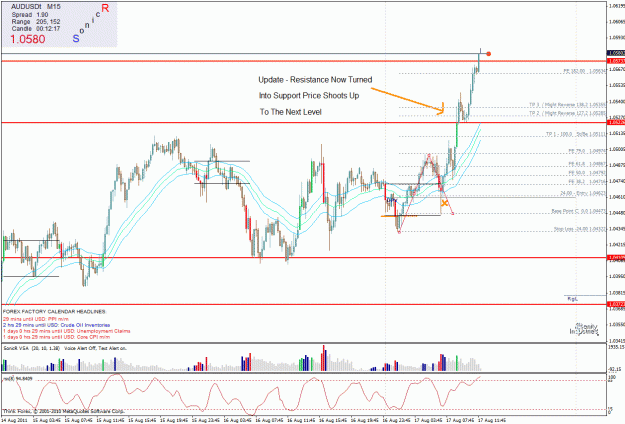Click the Base Point C level label
The height and width of the screenshot is (424, 625).
579,211
